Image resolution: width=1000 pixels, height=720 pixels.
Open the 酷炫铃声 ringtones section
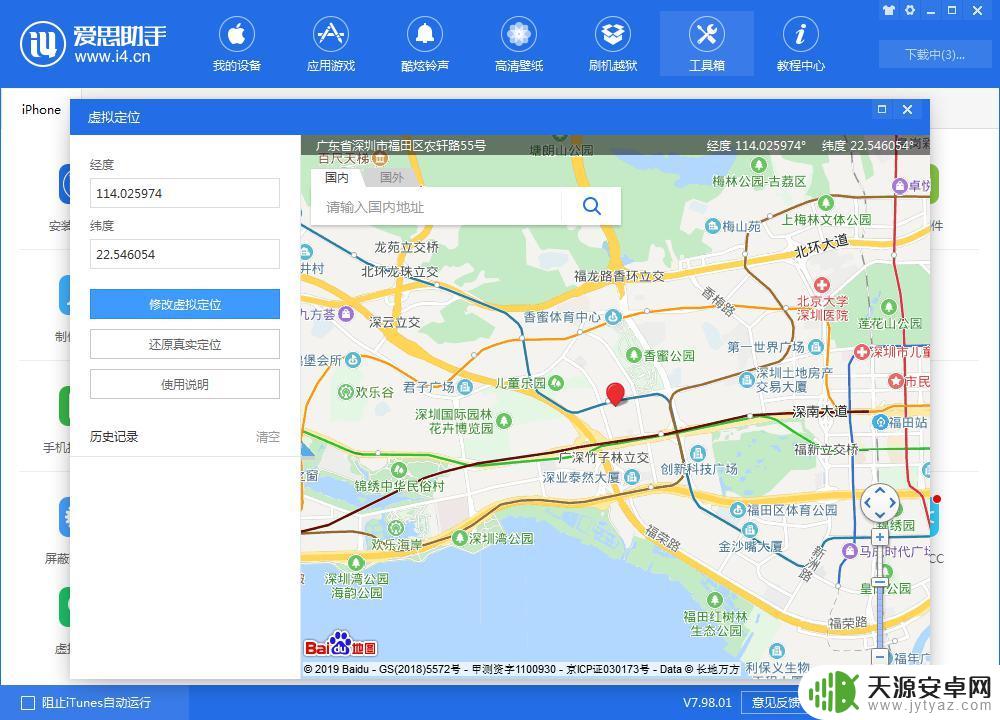(425, 45)
